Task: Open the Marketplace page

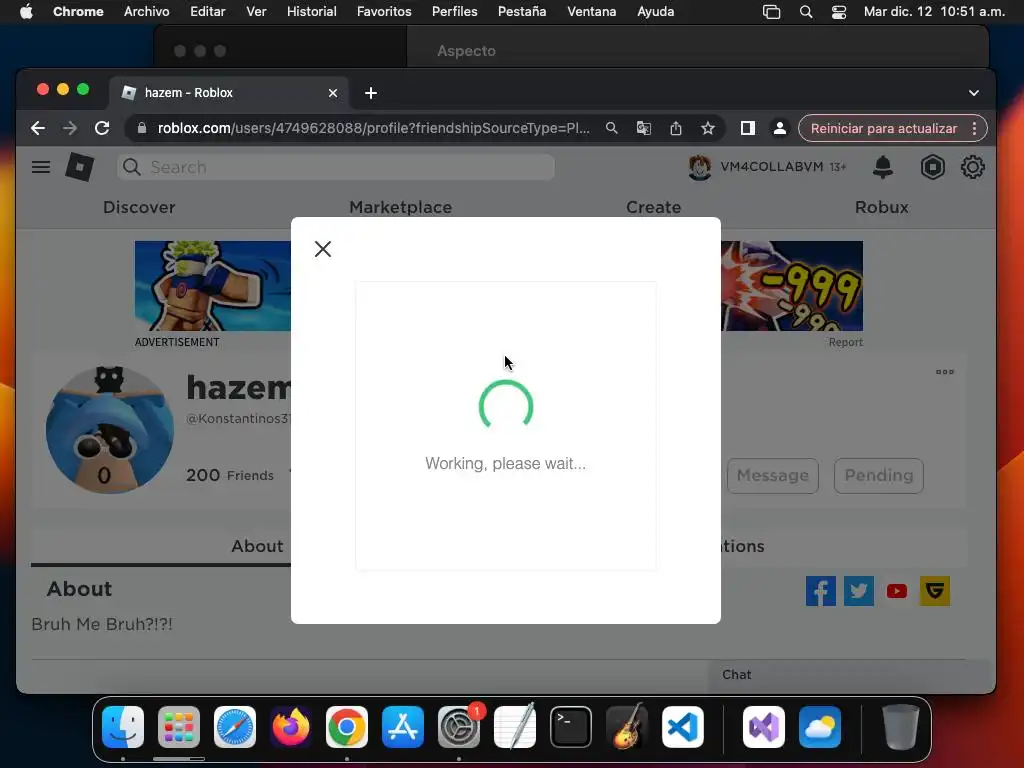Action: (x=400, y=208)
